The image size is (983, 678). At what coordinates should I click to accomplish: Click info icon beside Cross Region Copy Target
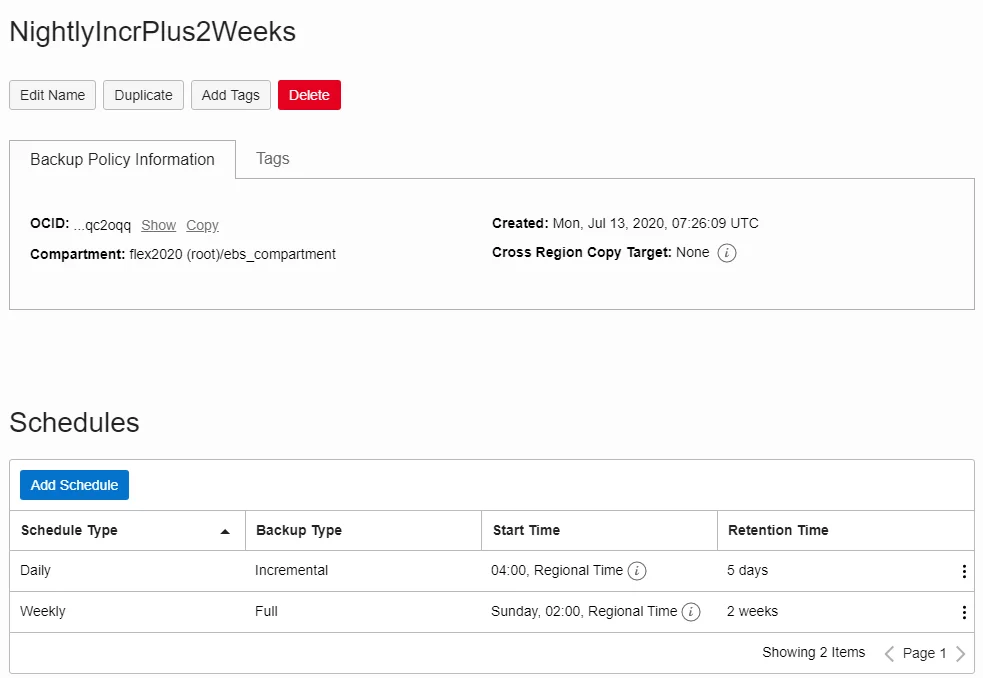727,253
